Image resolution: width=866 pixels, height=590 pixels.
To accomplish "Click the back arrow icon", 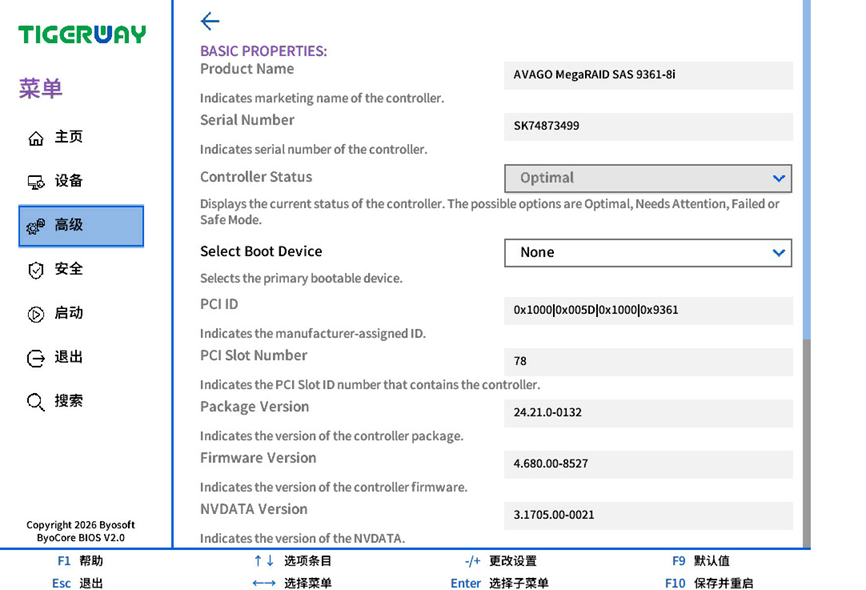I will click(210, 22).
